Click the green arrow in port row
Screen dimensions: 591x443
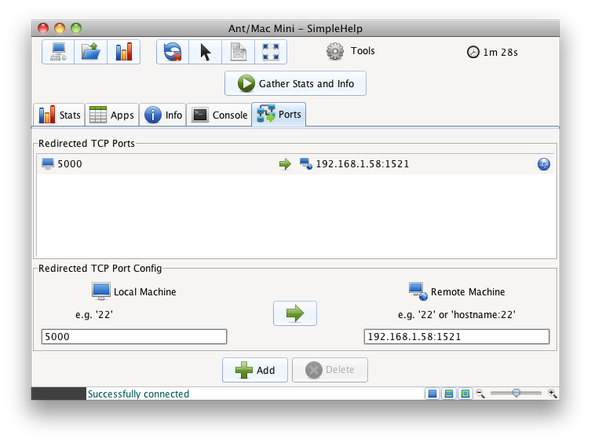(285, 164)
